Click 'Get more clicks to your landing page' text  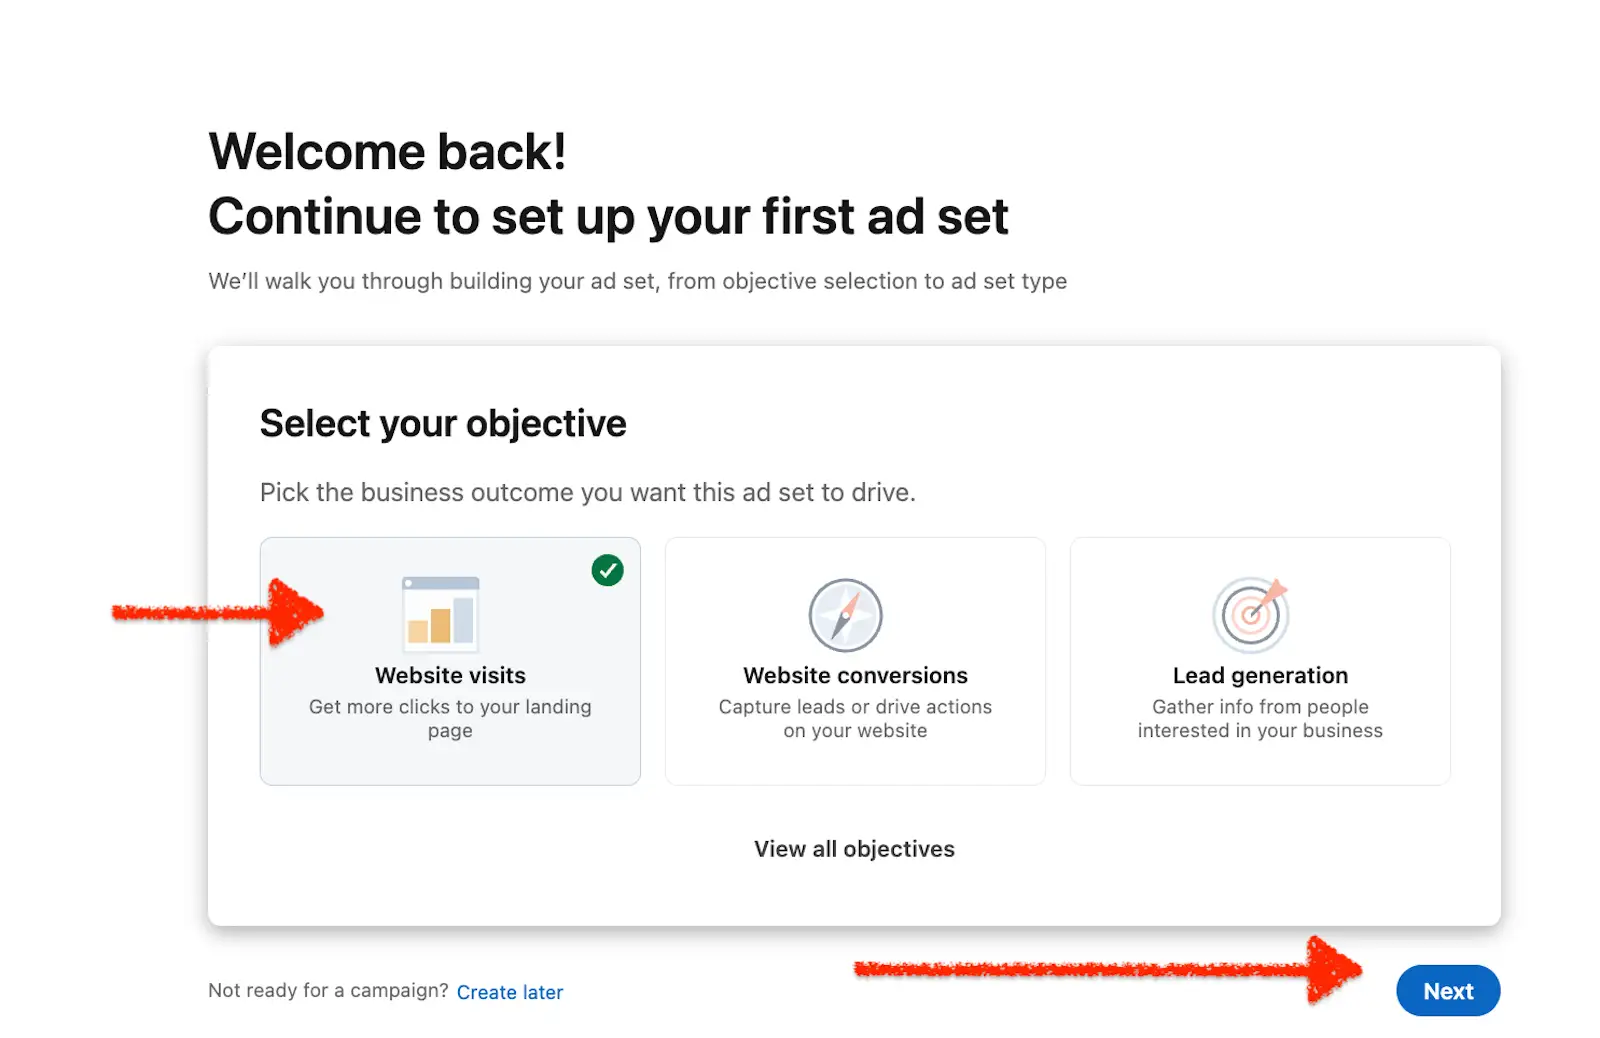[x=450, y=718]
